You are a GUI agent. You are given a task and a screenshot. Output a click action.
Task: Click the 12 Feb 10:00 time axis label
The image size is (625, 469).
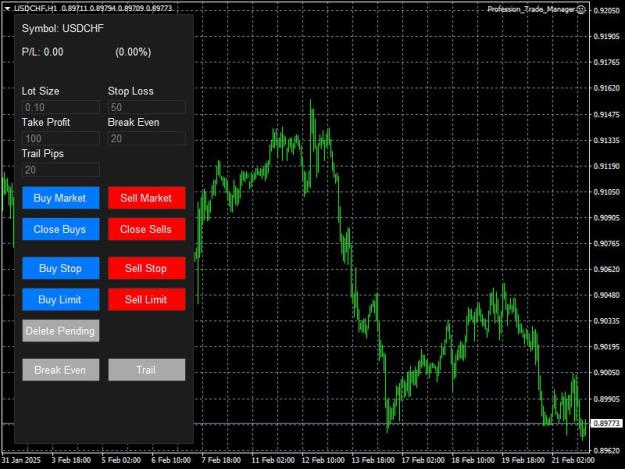(323, 460)
